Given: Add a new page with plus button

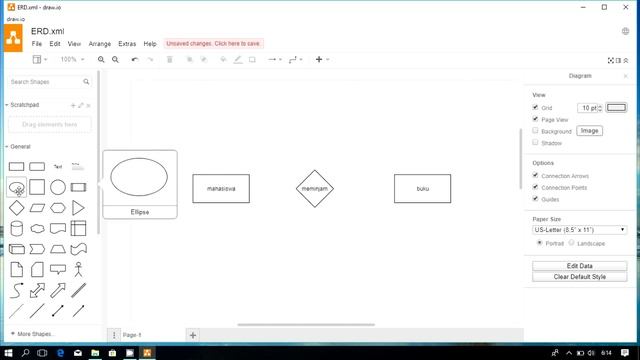Looking at the screenshot, I should pyautogui.click(x=193, y=335).
